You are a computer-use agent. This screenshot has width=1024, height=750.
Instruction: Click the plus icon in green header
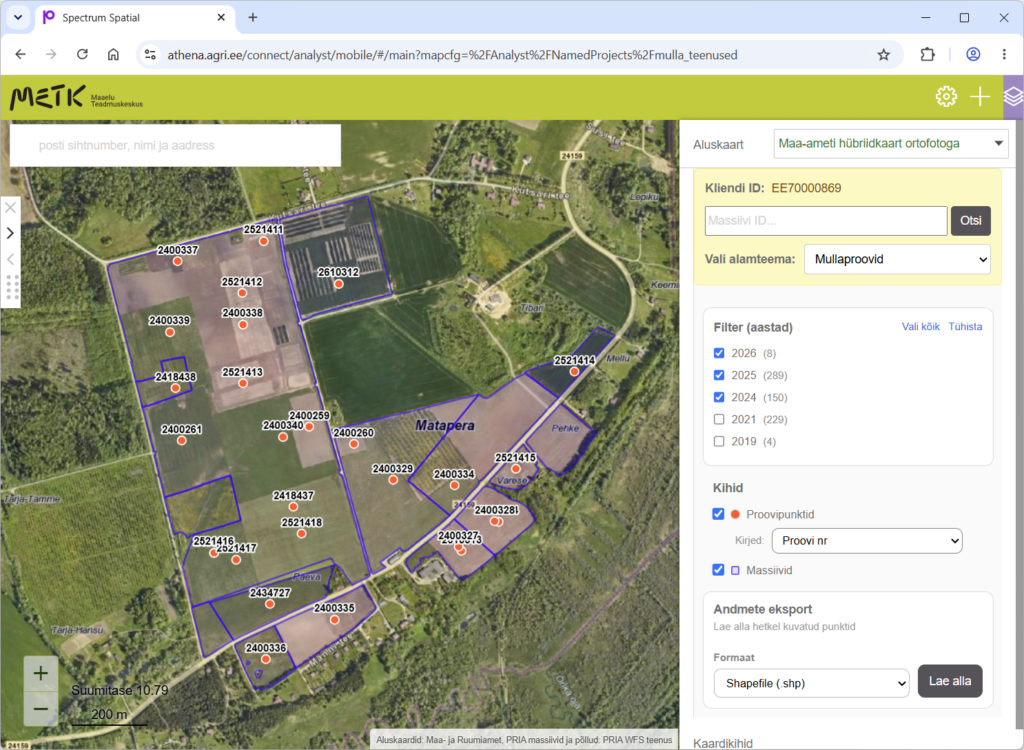coord(980,97)
